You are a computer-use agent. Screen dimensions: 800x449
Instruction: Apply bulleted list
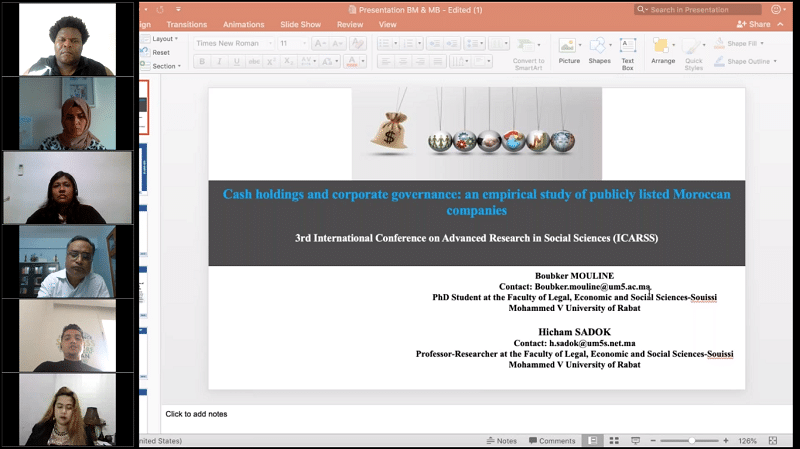384,43
